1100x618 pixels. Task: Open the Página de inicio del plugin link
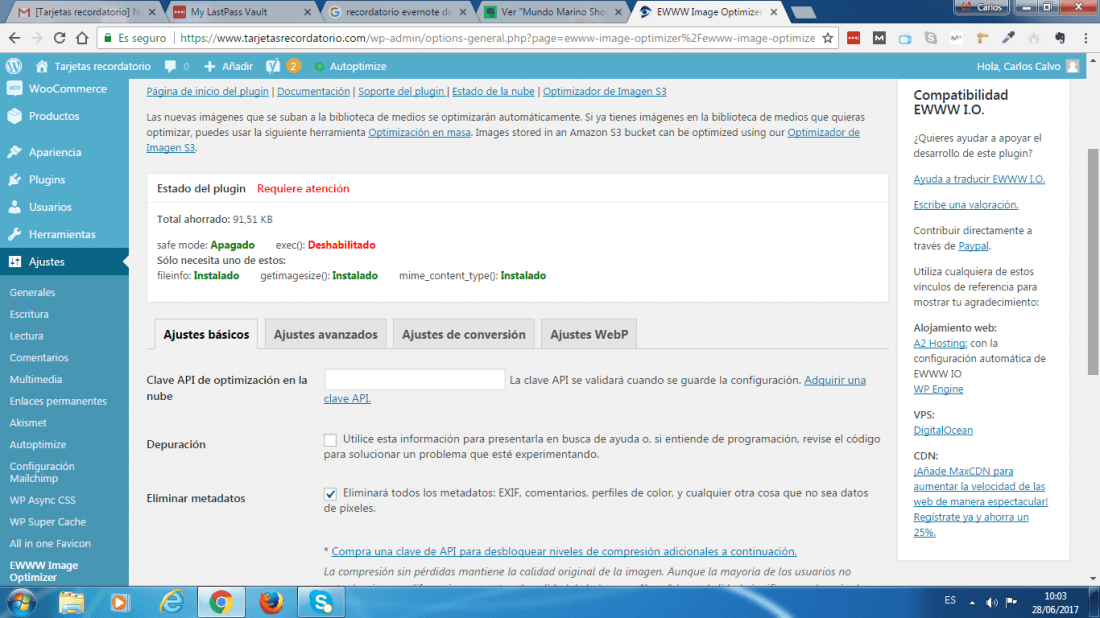(x=208, y=91)
